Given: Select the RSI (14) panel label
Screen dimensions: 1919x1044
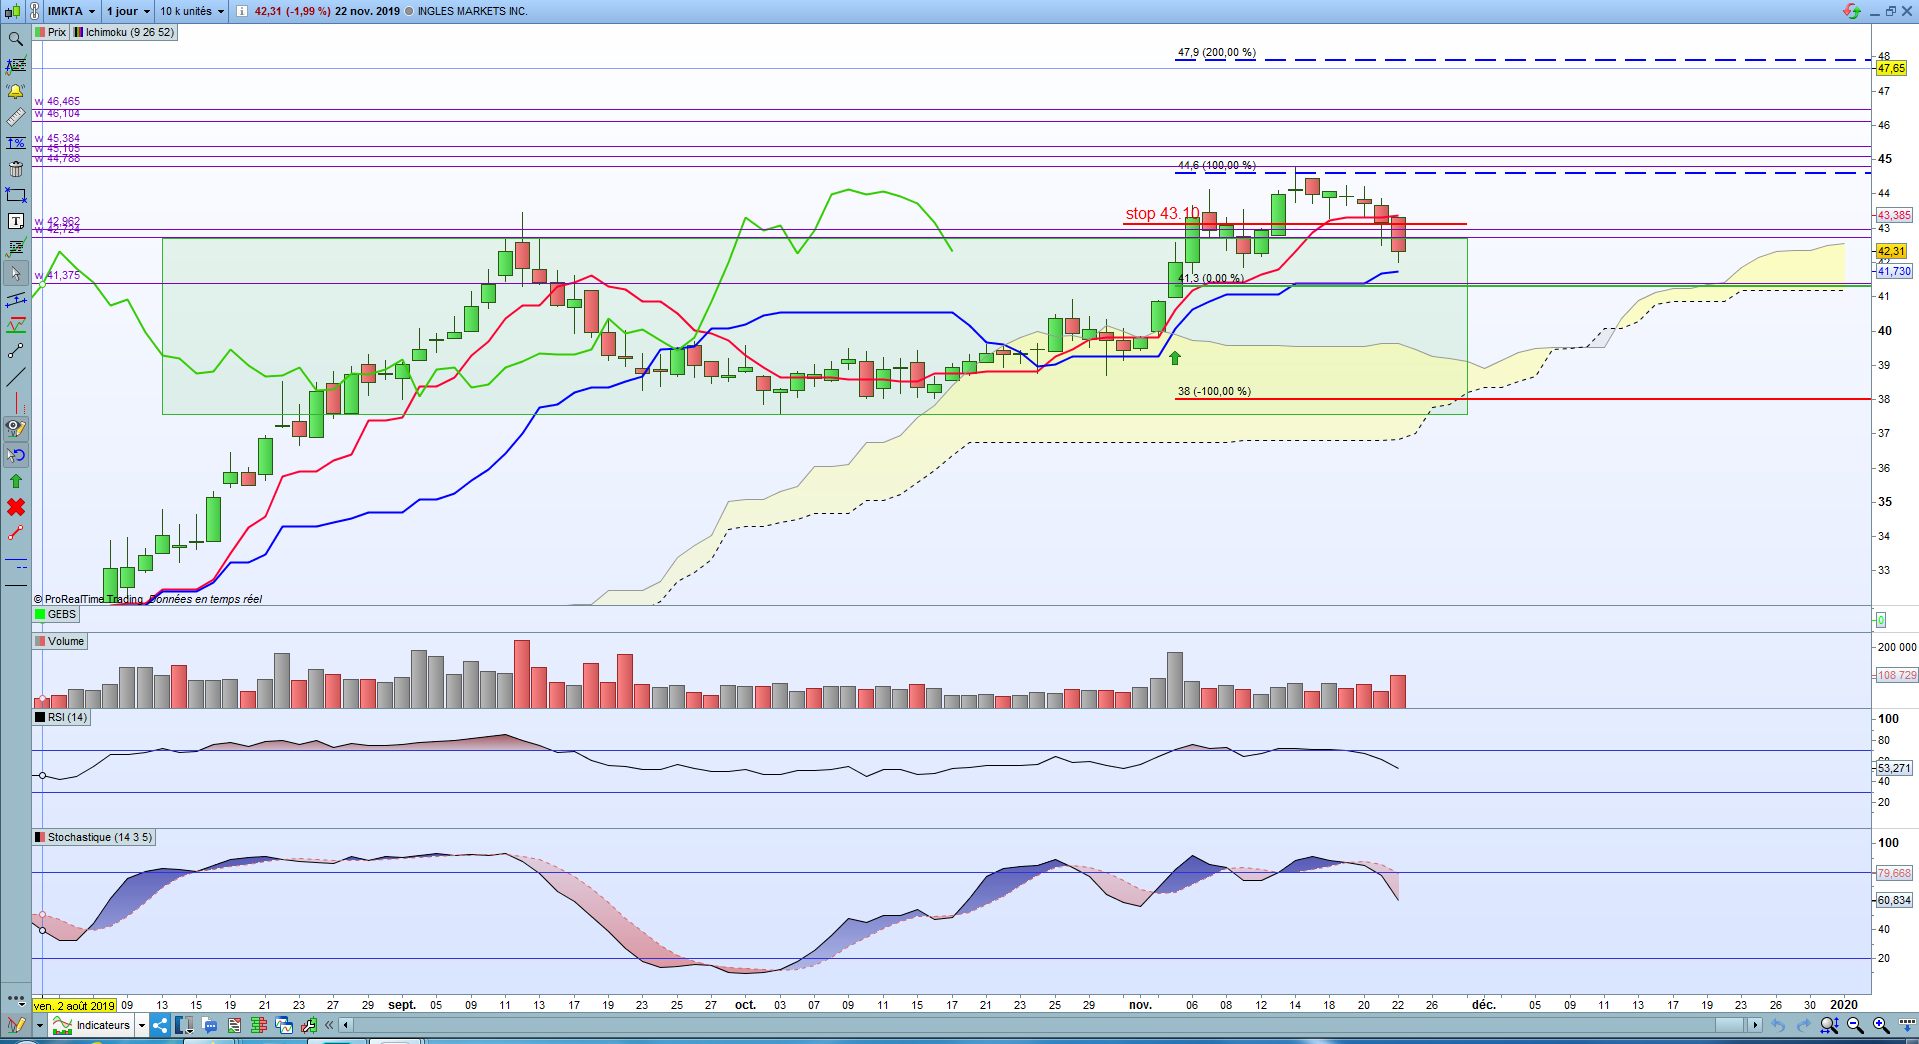Looking at the screenshot, I should coord(62,717).
